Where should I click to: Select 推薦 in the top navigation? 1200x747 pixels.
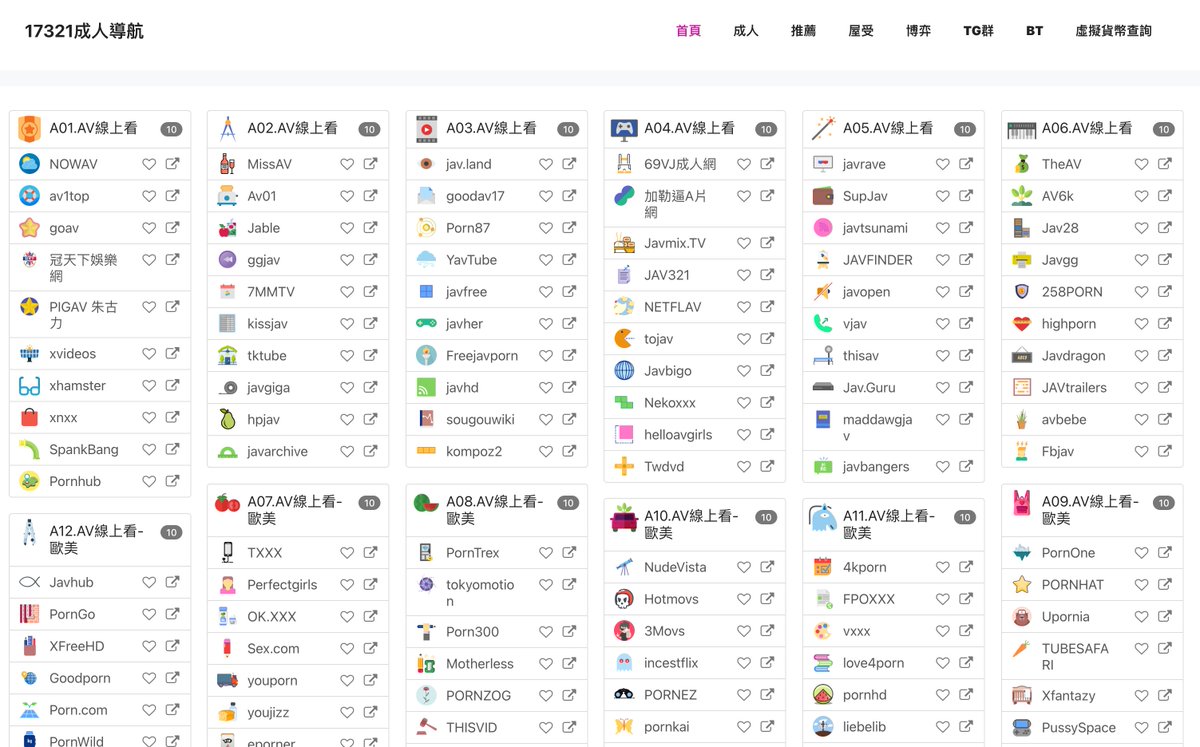point(803,31)
